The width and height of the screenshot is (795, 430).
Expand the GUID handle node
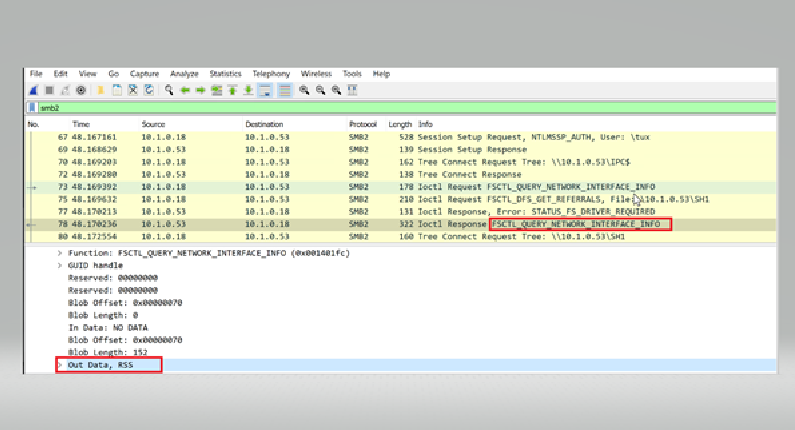click(x=60, y=265)
